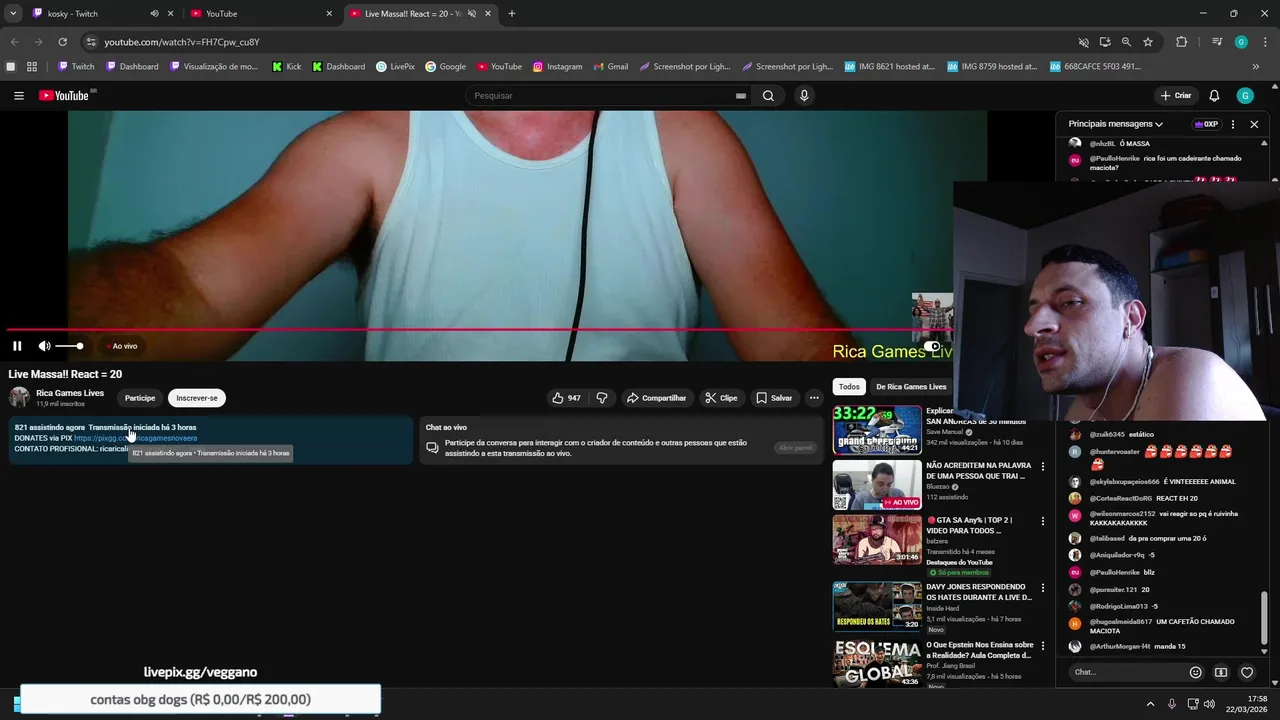
Task: Click the Participe membership button
Action: click(x=140, y=398)
